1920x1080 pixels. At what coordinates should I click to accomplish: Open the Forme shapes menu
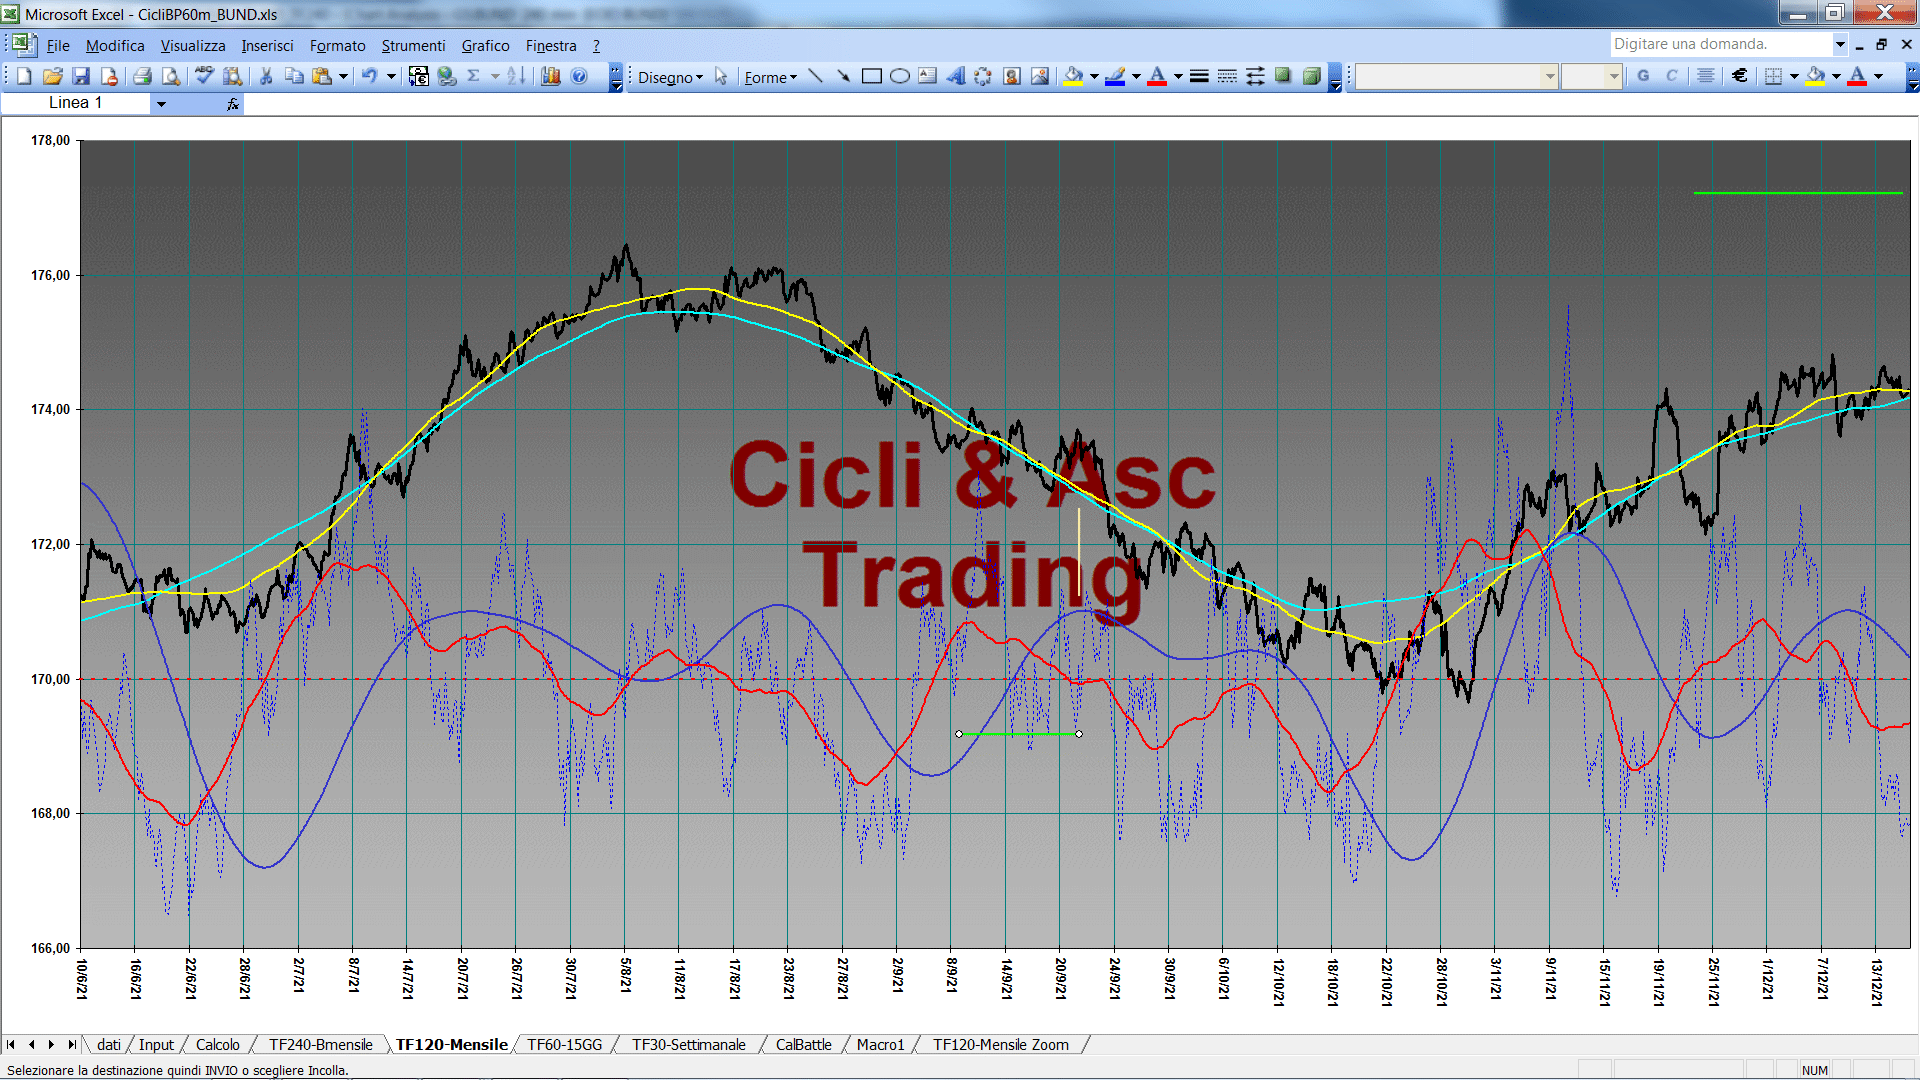[770, 77]
